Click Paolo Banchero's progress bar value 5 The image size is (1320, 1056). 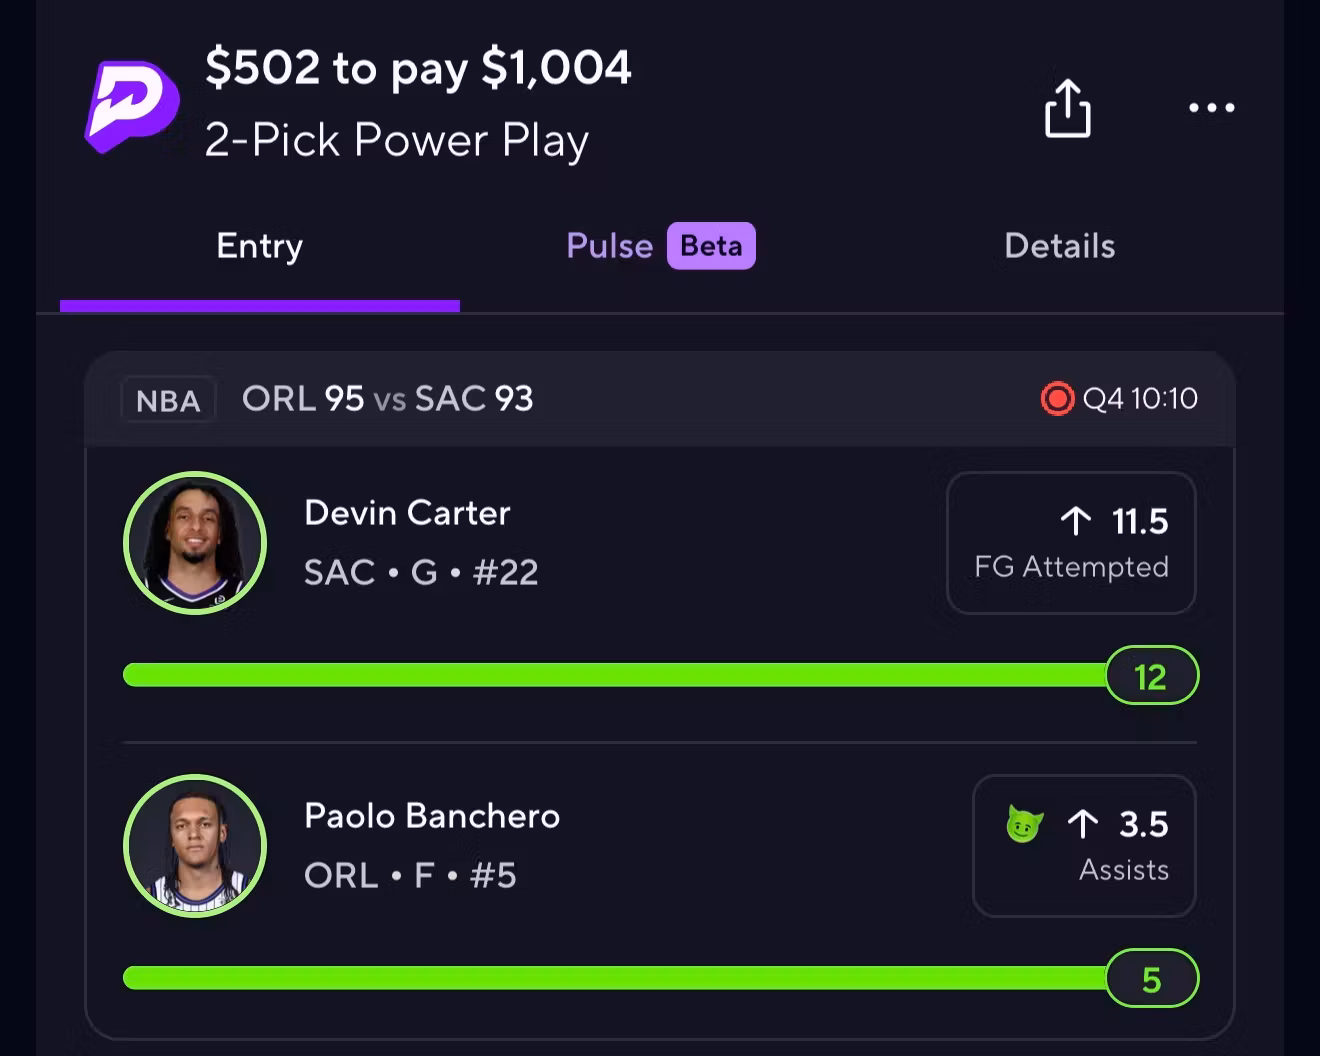point(1151,979)
